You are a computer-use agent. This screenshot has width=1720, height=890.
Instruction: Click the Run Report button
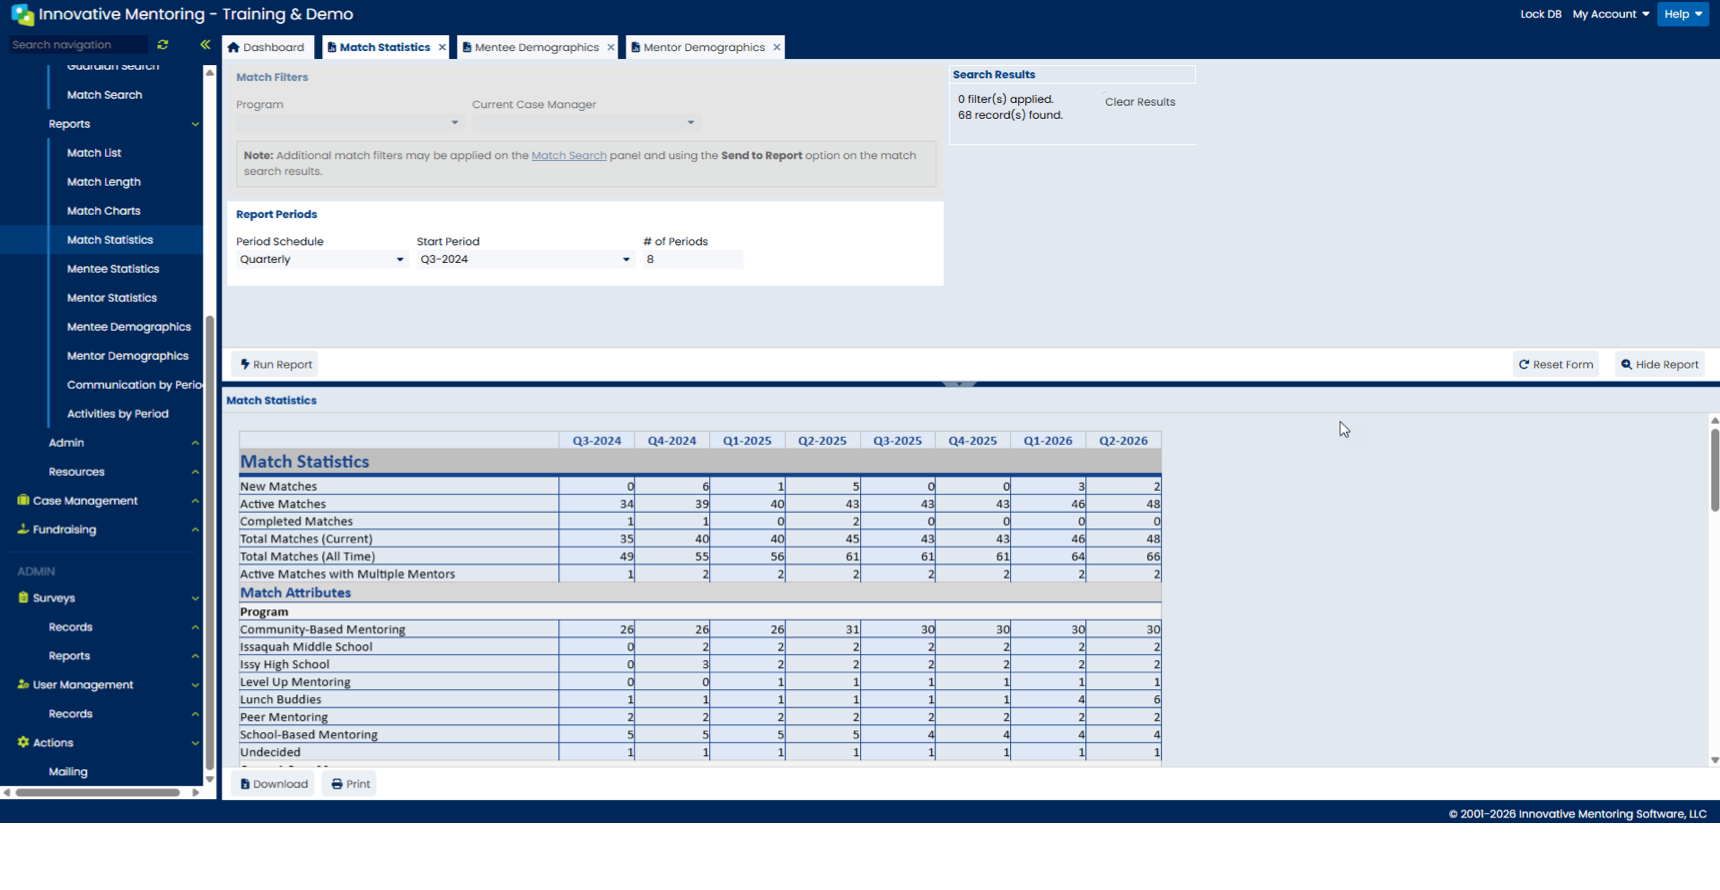click(276, 365)
